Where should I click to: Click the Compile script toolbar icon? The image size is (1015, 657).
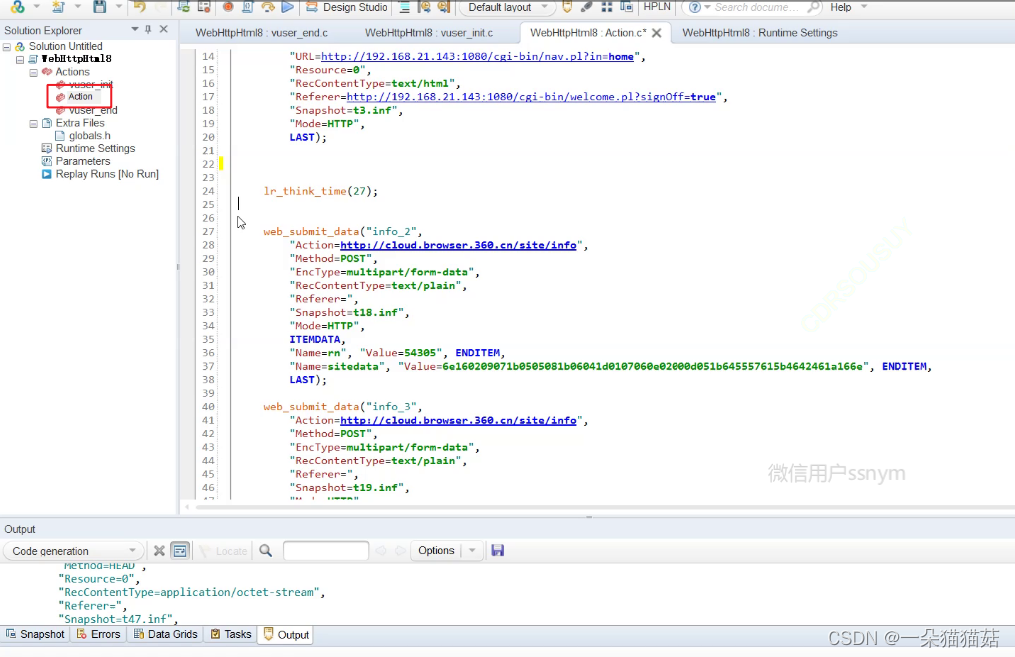tap(247, 6)
